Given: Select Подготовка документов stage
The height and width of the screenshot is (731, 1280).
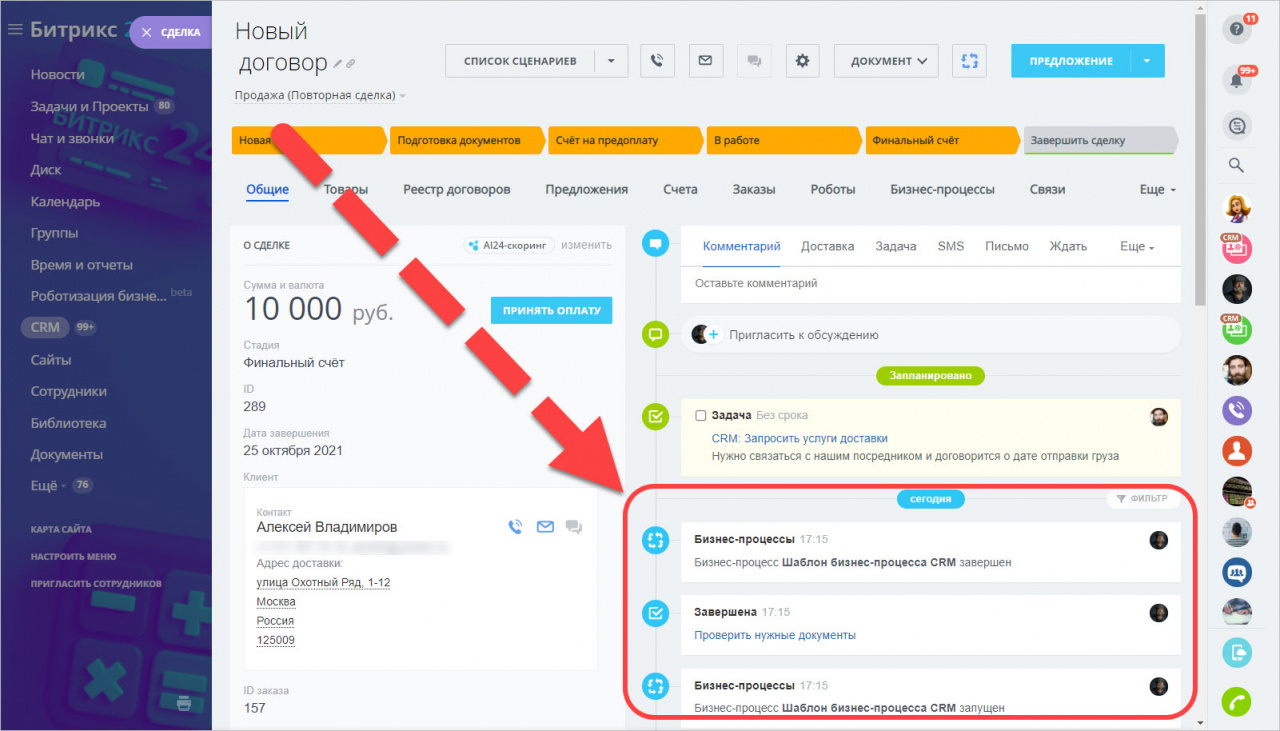Looking at the screenshot, I should [466, 140].
